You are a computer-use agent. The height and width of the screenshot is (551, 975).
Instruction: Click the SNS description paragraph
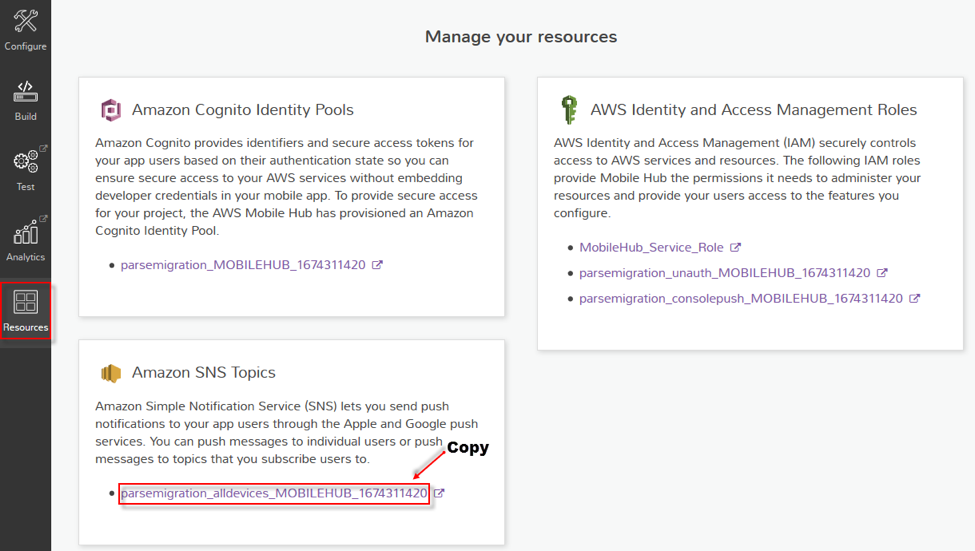(286, 433)
